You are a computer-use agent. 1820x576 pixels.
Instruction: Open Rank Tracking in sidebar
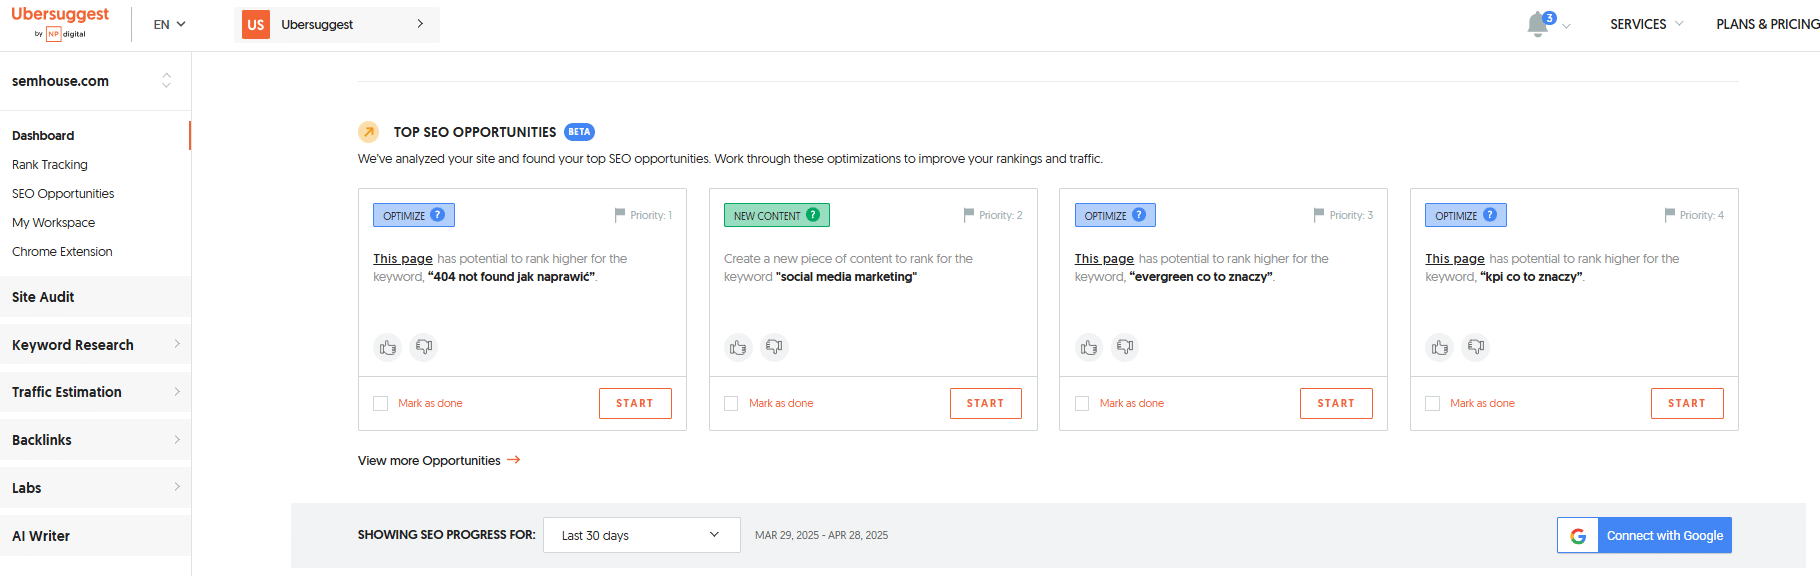pyautogui.click(x=50, y=165)
